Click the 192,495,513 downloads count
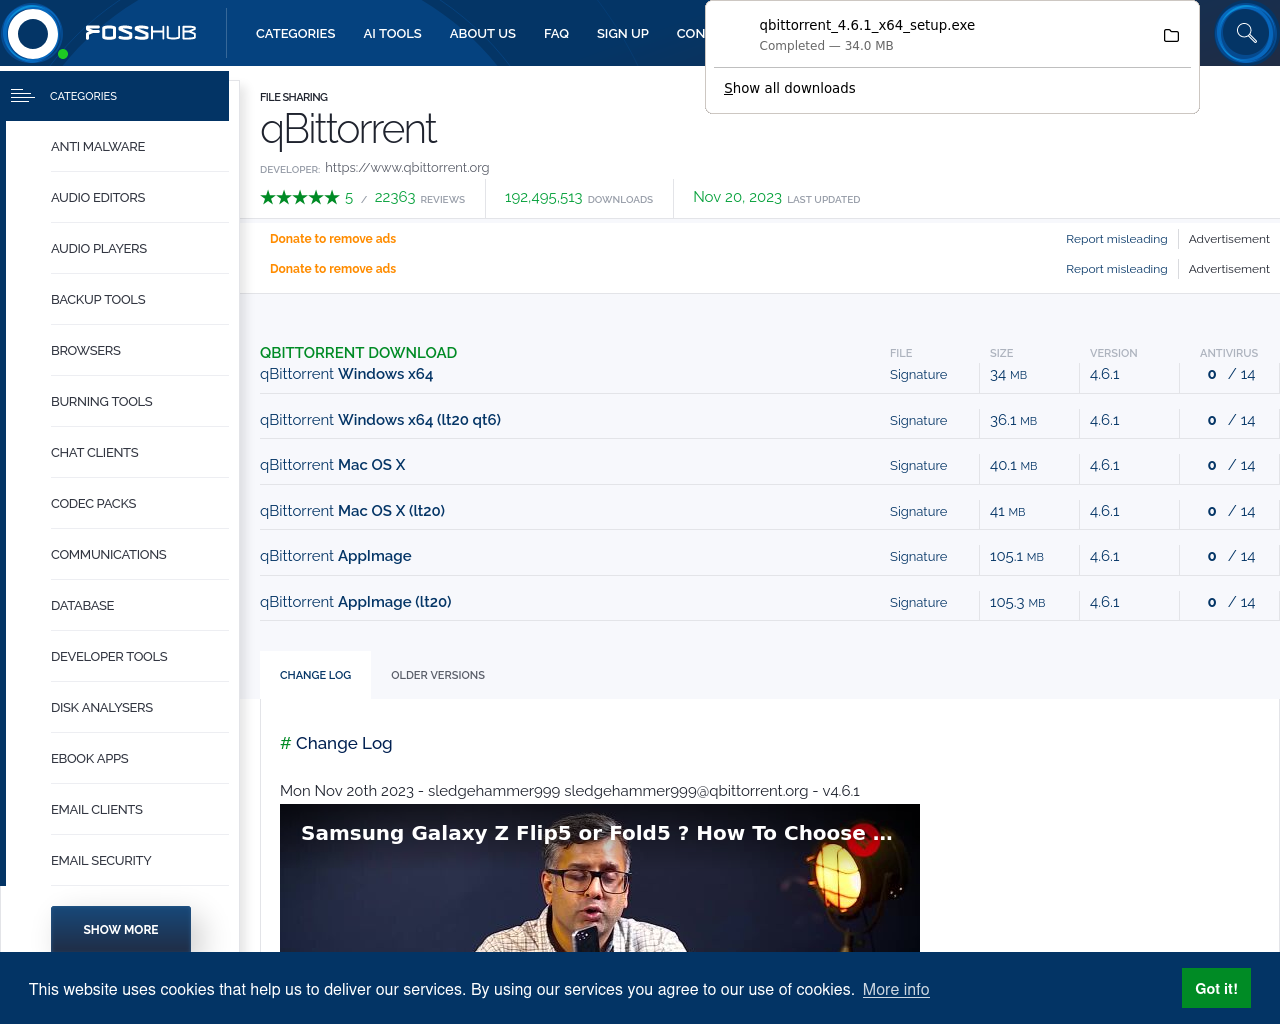The image size is (1280, 1024). pyautogui.click(x=543, y=198)
